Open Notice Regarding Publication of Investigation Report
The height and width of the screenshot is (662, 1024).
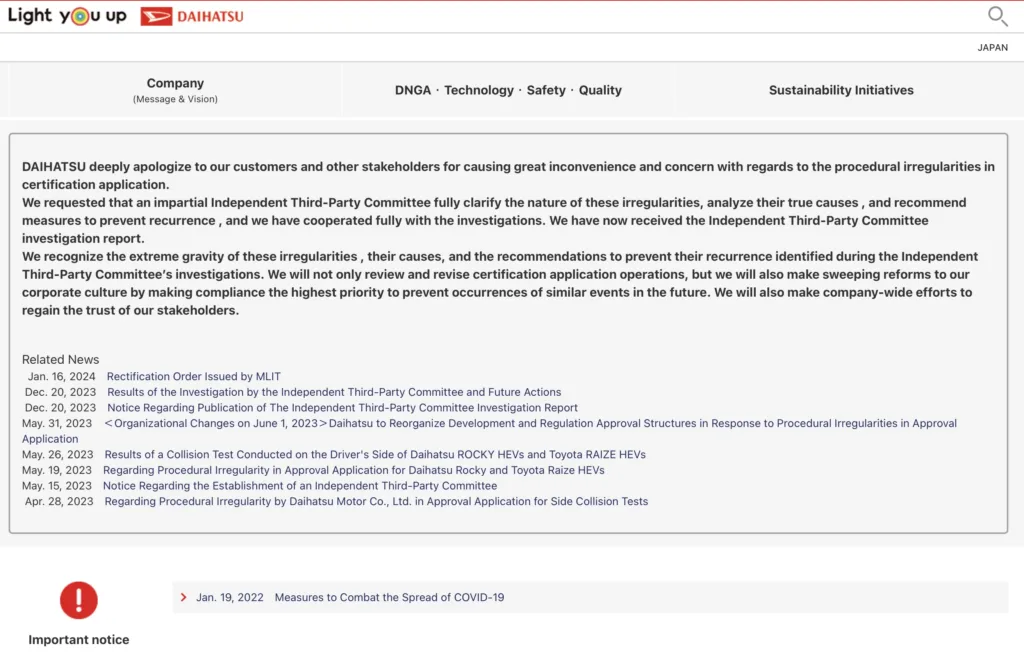click(342, 408)
